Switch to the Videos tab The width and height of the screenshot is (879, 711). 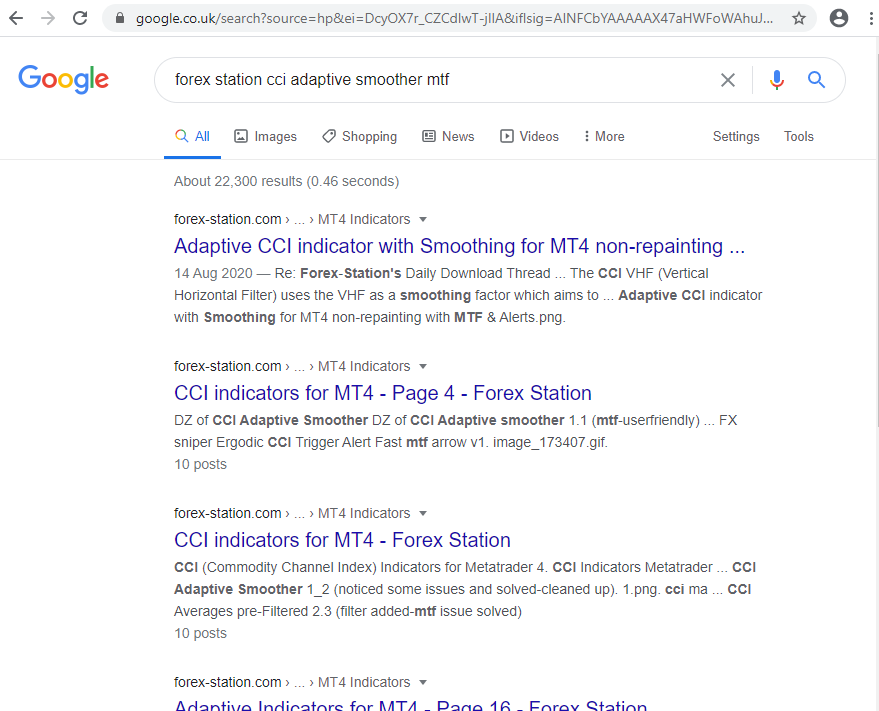pyautogui.click(x=529, y=136)
